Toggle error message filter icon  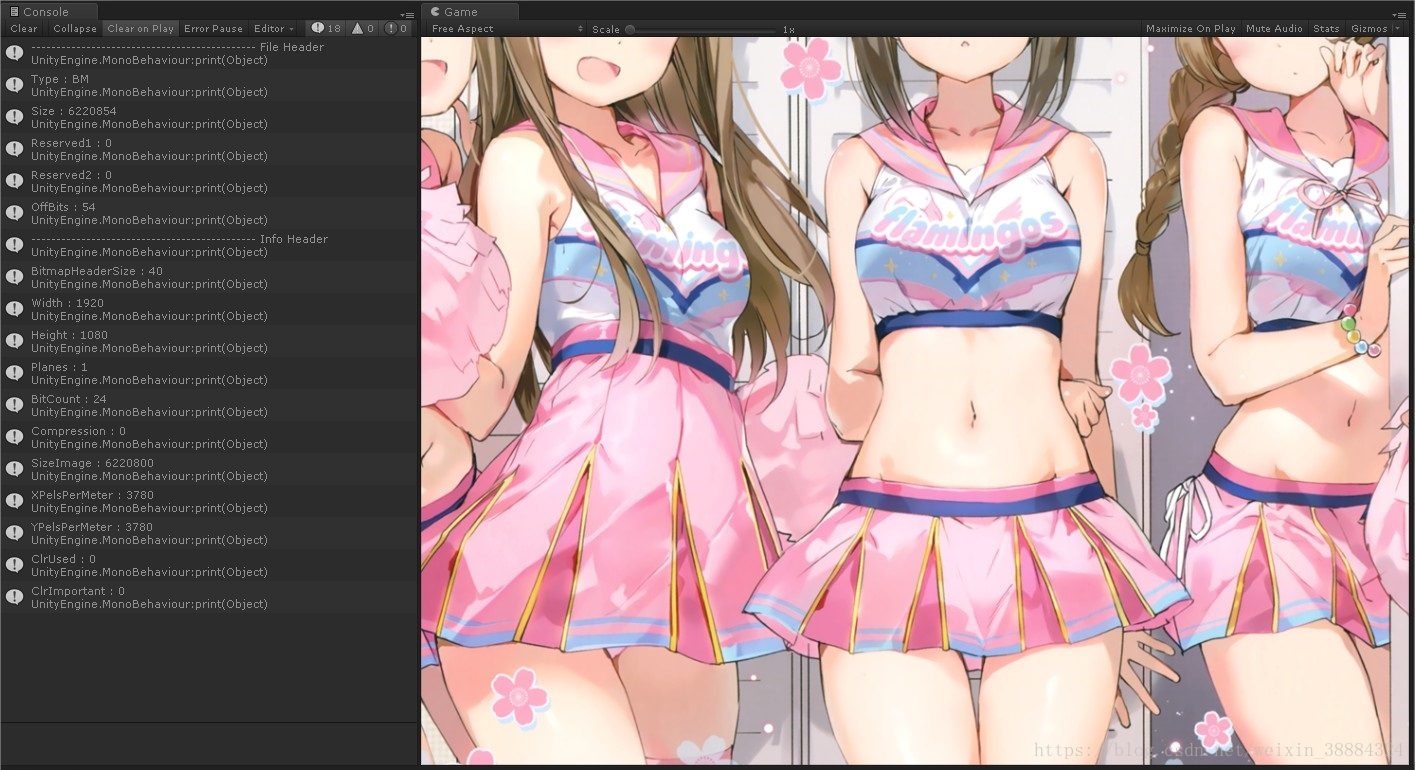[397, 29]
